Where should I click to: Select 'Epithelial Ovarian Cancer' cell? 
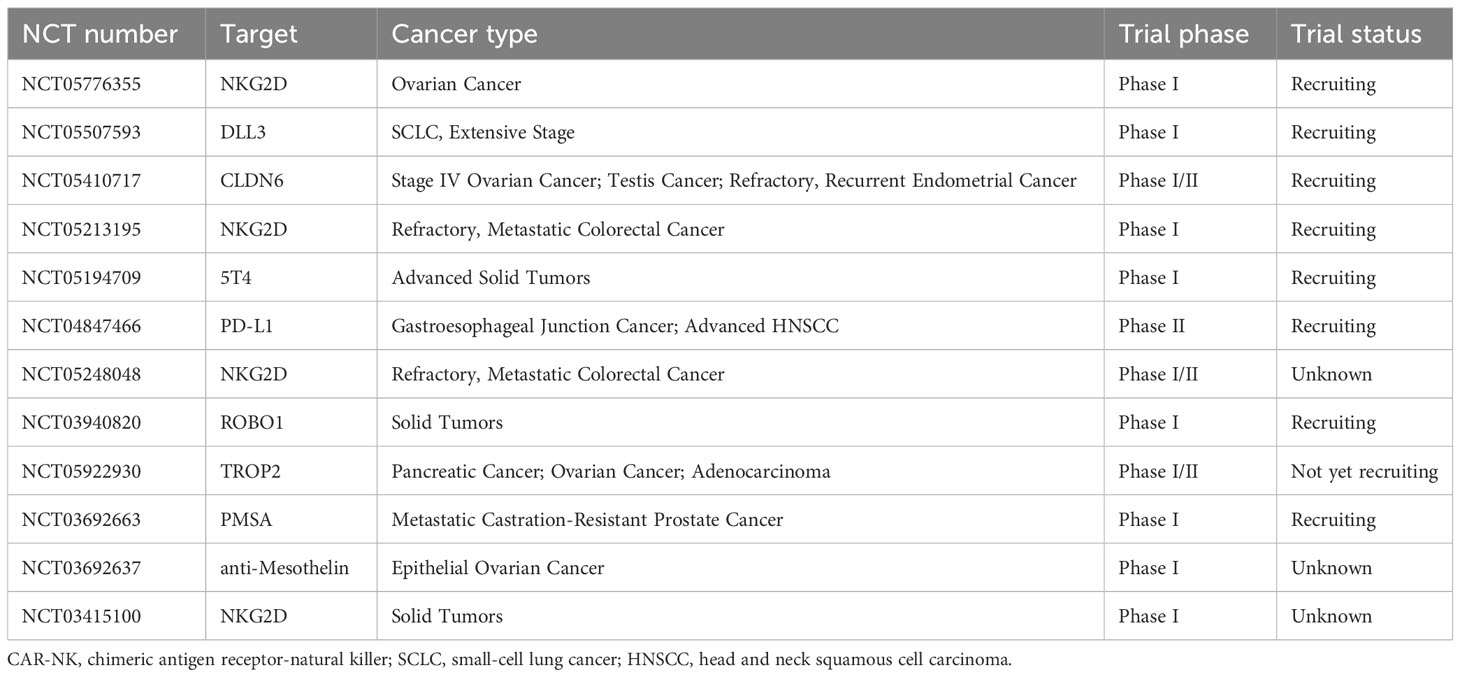click(x=497, y=568)
